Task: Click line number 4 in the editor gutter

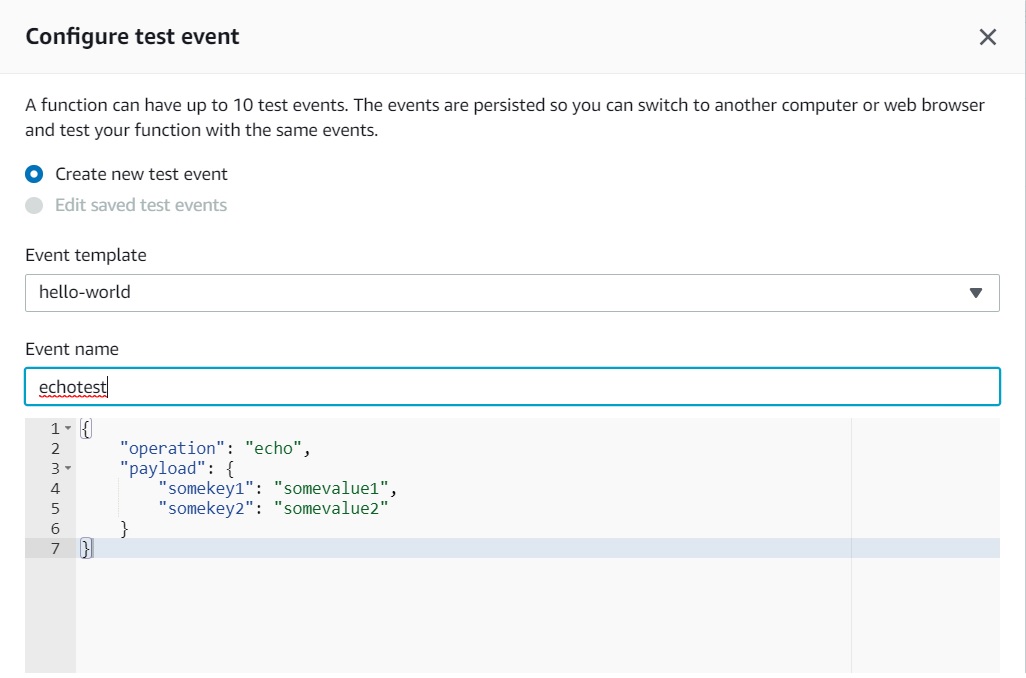Action: point(55,489)
